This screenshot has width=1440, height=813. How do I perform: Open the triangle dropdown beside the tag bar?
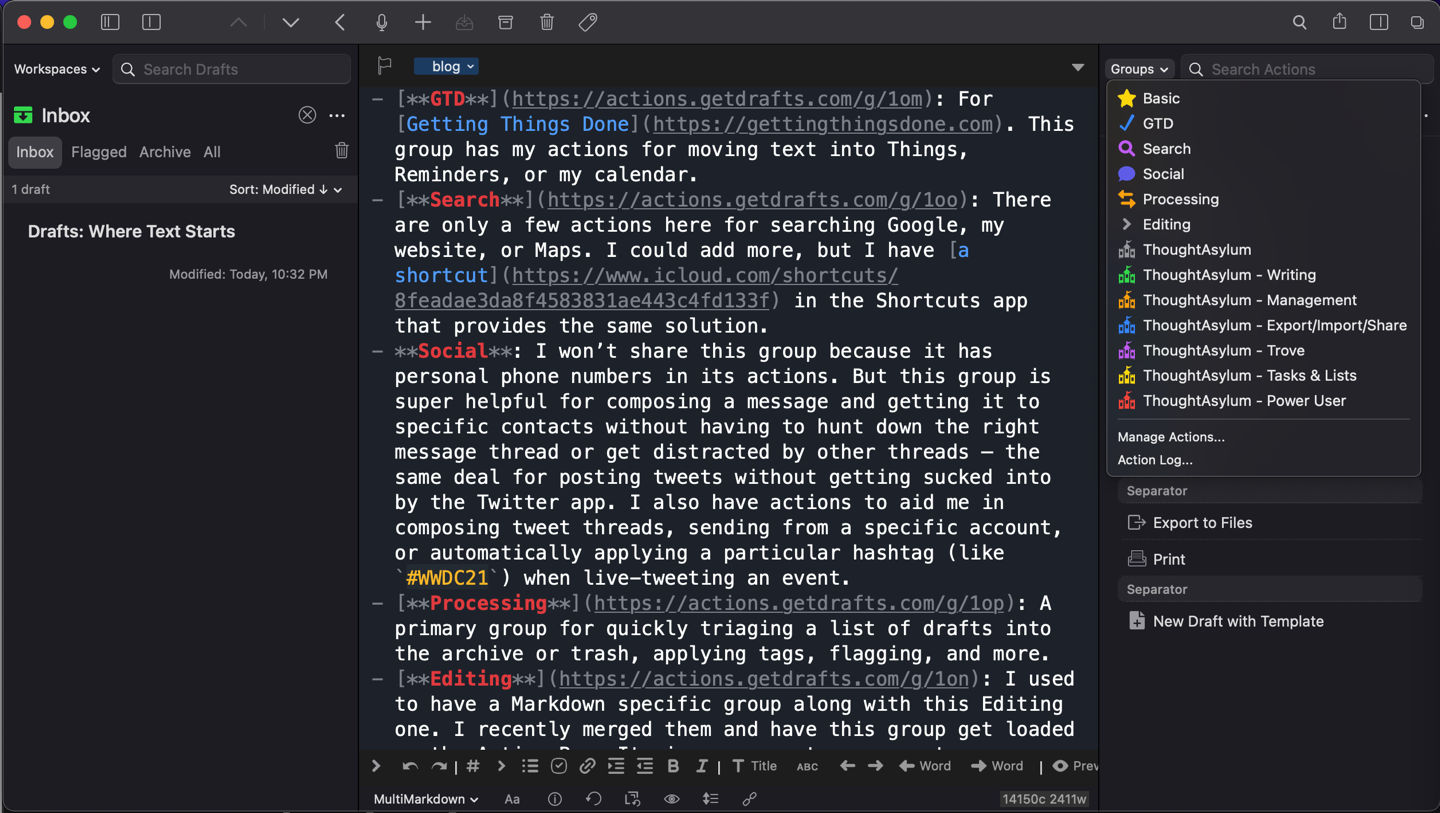tap(1078, 67)
